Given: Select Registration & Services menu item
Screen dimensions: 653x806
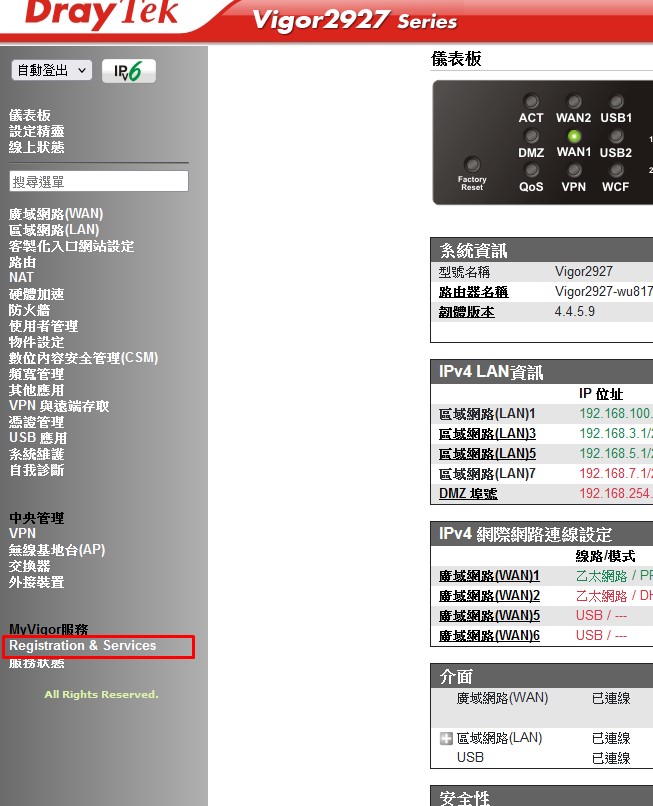Looking at the screenshot, I should click(83, 646).
